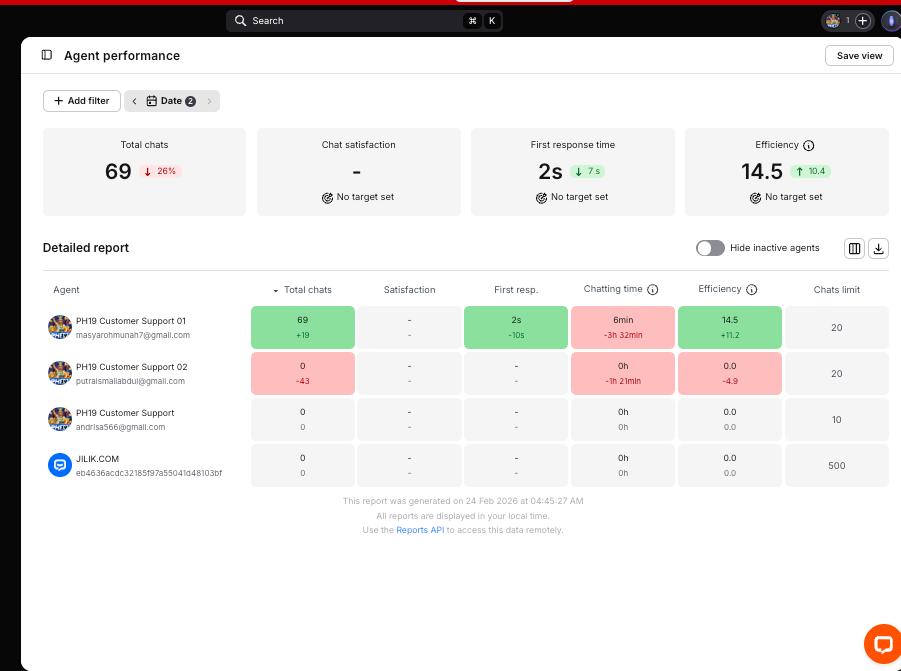Image resolution: width=901 pixels, height=671 pixels.
Task: Sort by Total chats column header
Action: [x=302, y=290]
